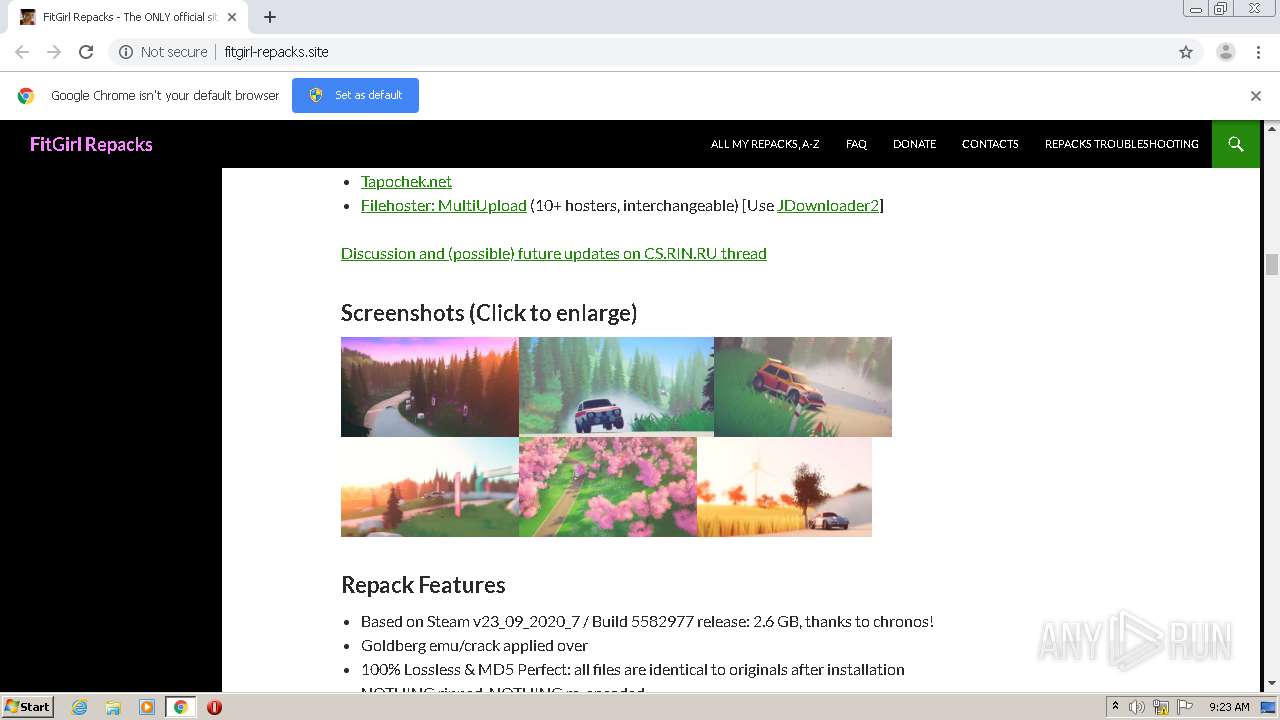This screenshot has height=720, width=1280.
Task: Click the 9:23 AM taskbar clock
Action: point(1229,707)
